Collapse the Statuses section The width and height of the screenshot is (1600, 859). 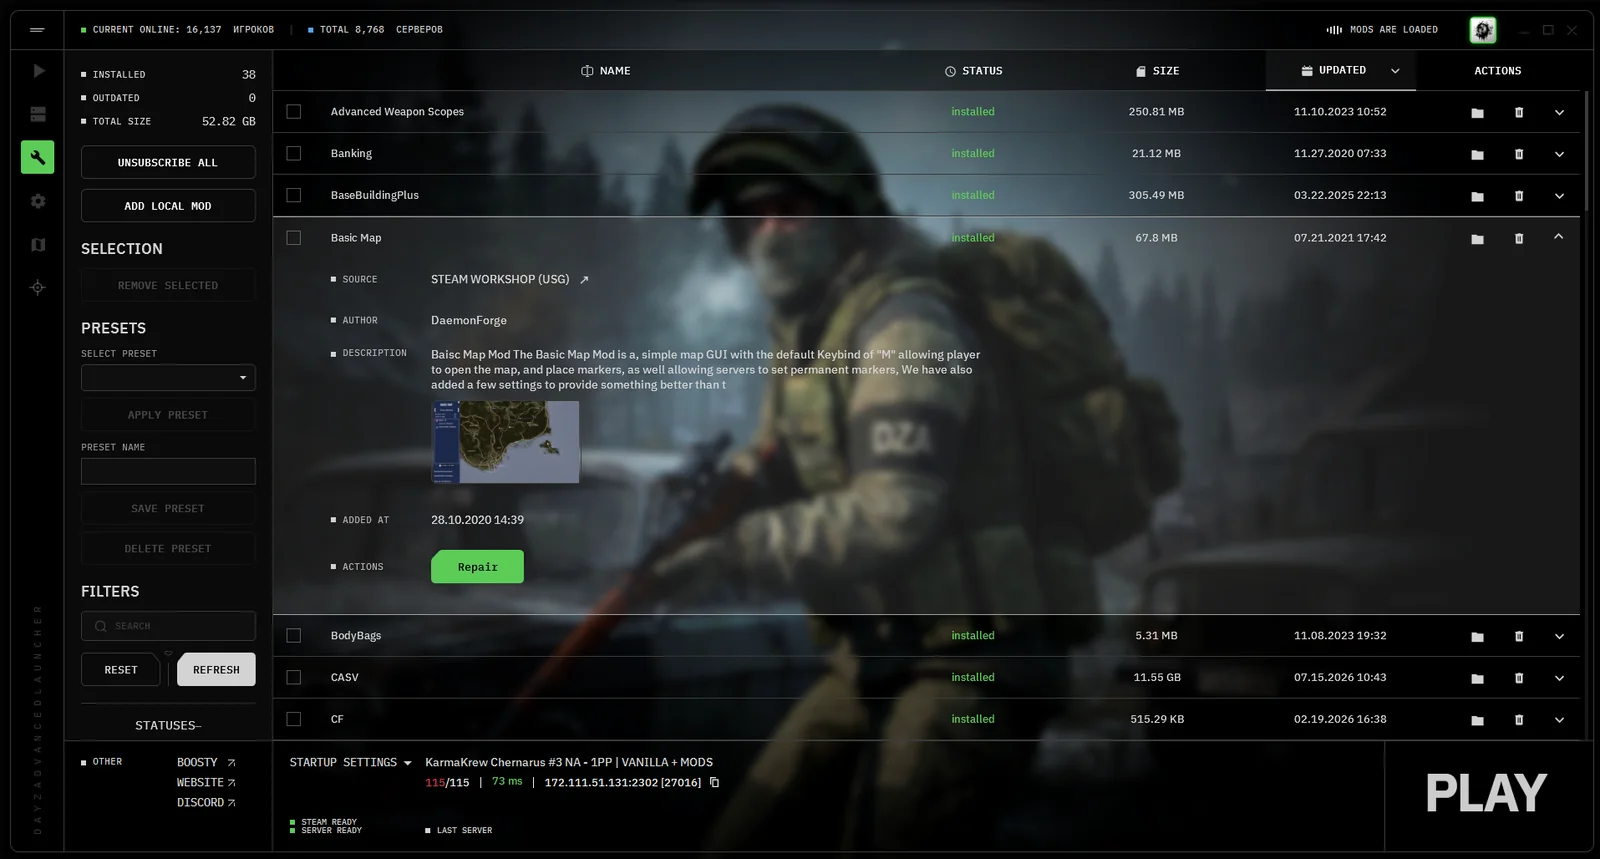(x=168, y=726)
